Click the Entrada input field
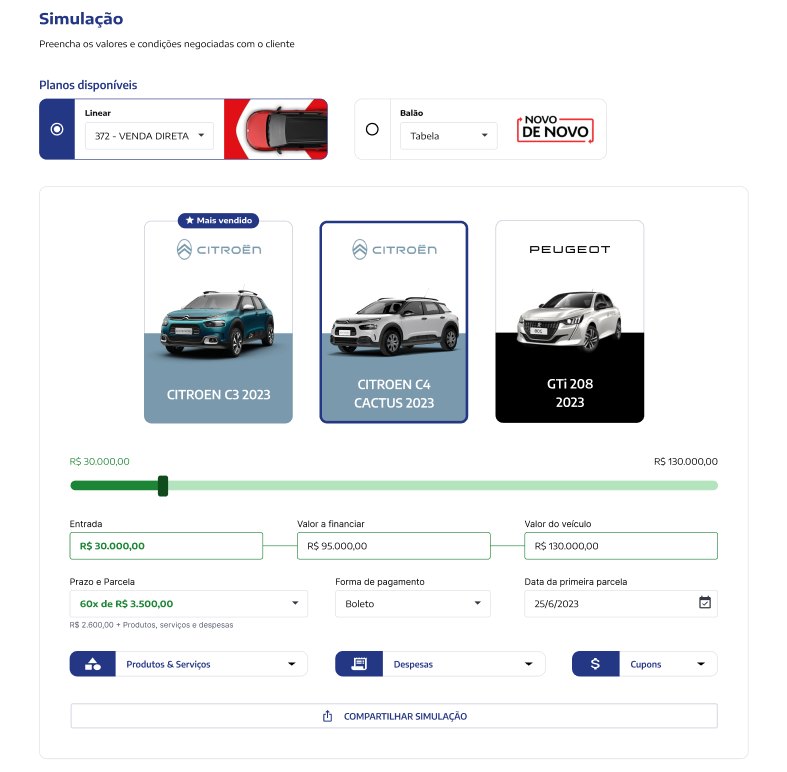 click(166, 546)
